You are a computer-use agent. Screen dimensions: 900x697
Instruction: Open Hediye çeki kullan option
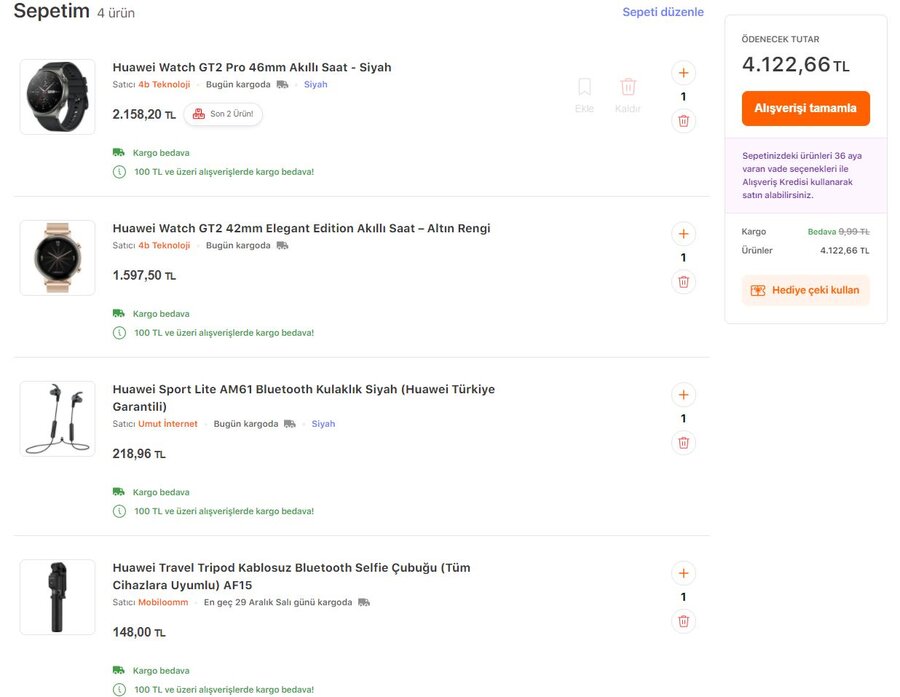tap(805, 290)
